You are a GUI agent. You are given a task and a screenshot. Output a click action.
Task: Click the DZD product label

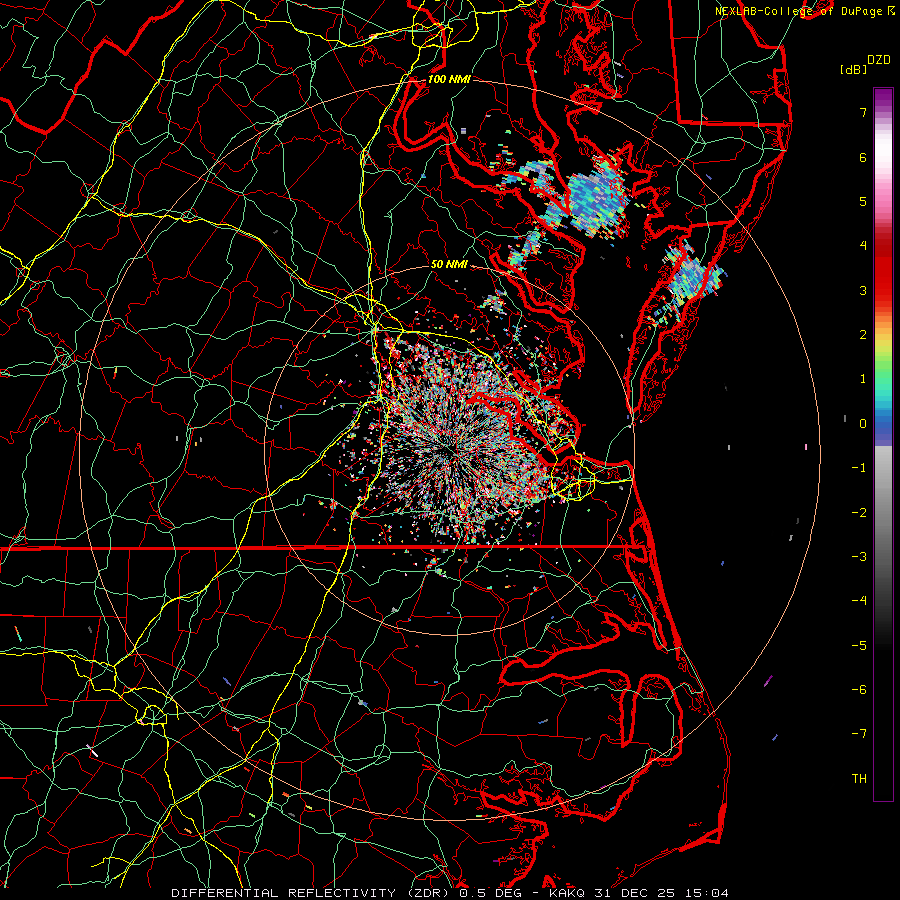click(879, 60)
